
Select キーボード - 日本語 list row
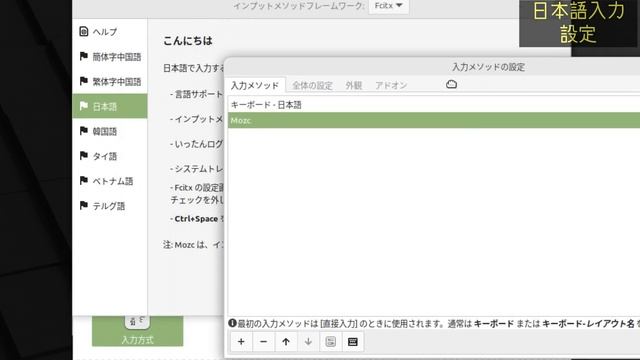click(434, 105)
